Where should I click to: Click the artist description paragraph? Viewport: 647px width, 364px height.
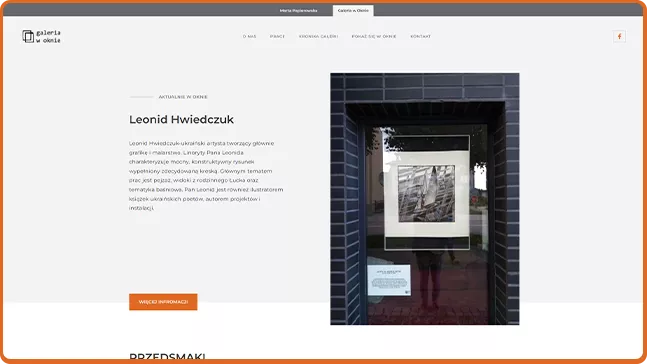tap(206, 176)
